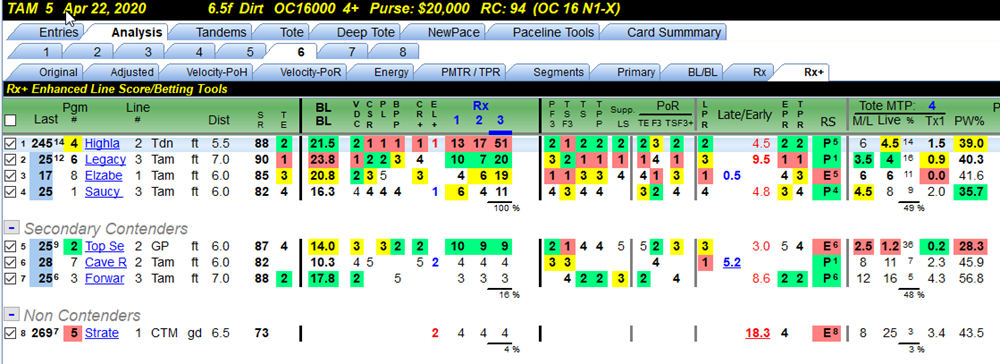Screen dimensions: 1000x364
Task: Select race tab 8
Action: (x=395, y=52)
